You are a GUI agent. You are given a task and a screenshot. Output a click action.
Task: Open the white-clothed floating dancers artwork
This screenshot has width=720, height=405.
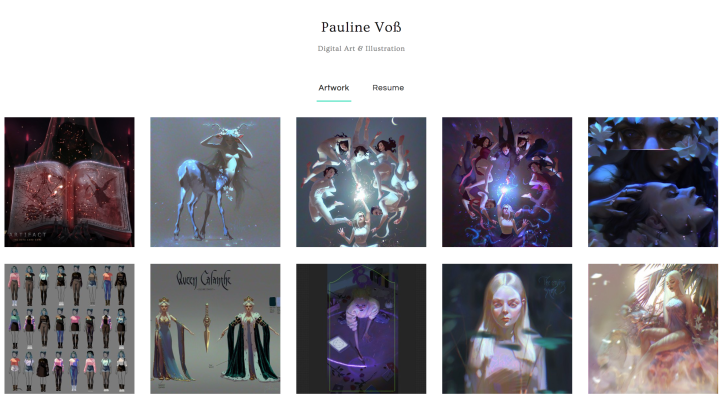(x=361, y=182)
